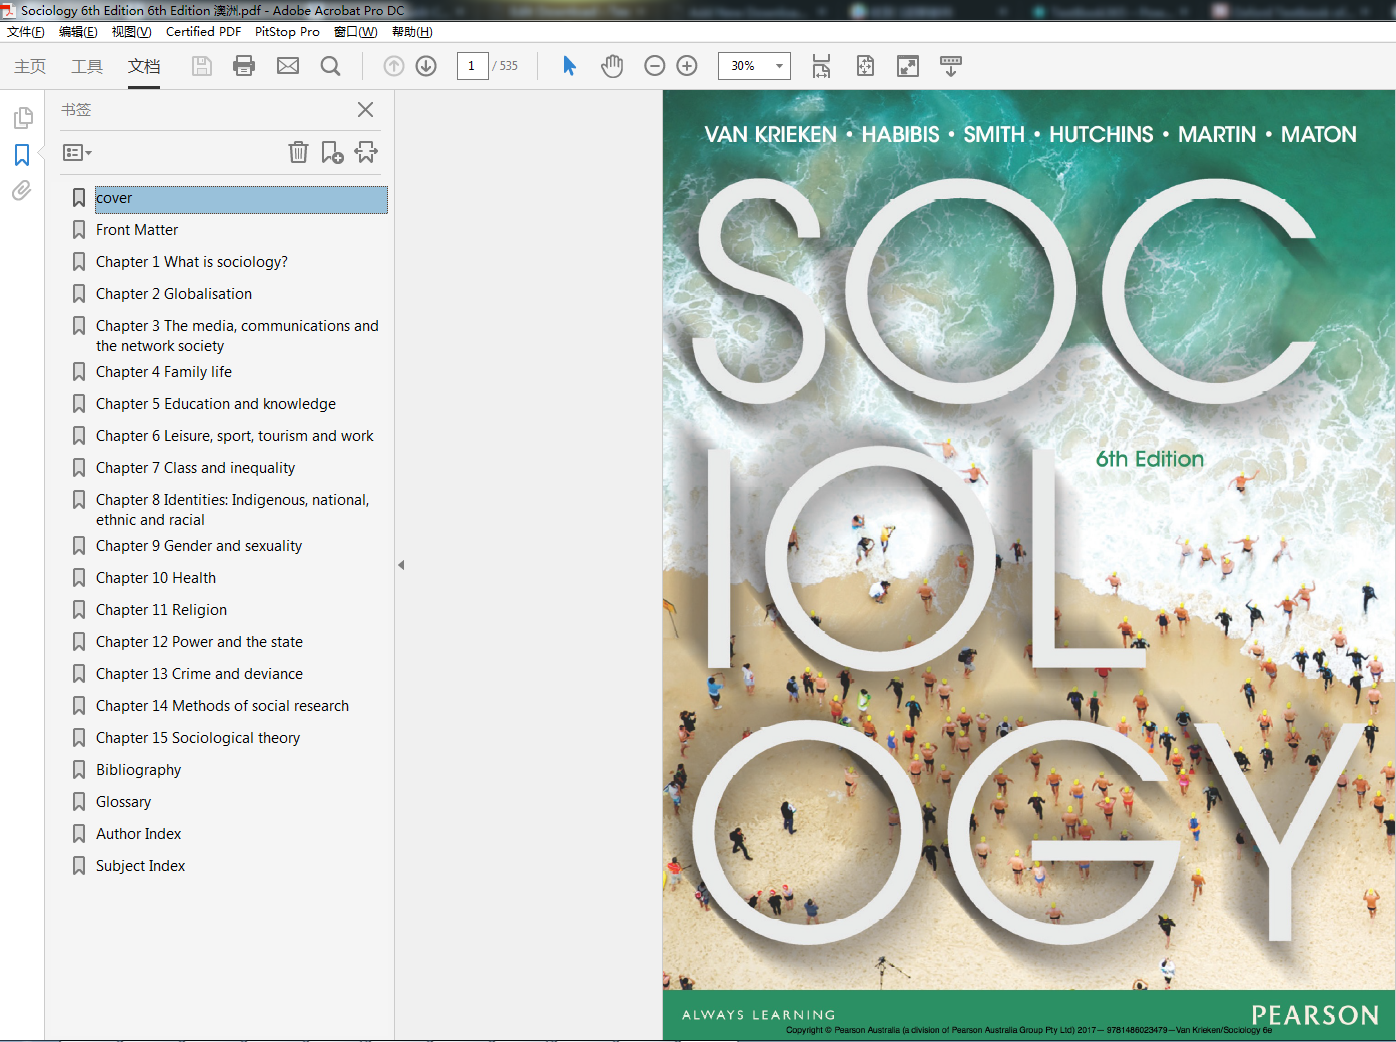1396x1042 pixels.
Task: Open the Bibliography bookmark
Action: pos(139,770)
